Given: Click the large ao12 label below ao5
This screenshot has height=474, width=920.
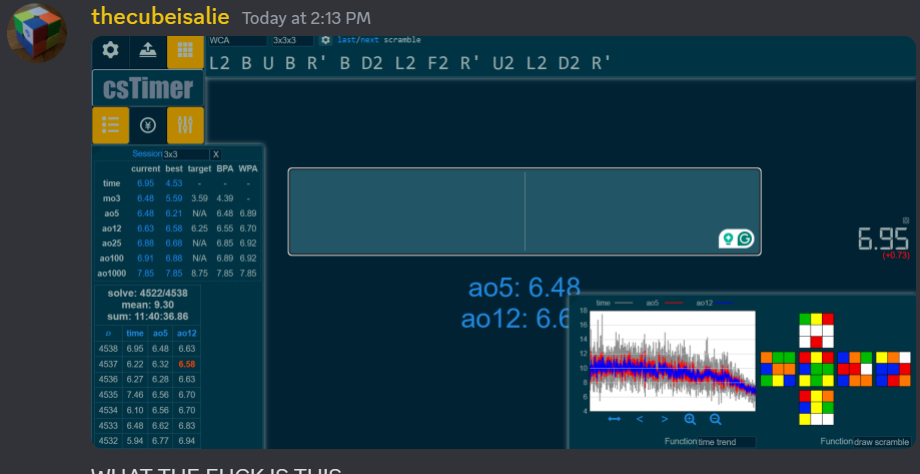Looking at the screenshot, I should click(515, 319).
